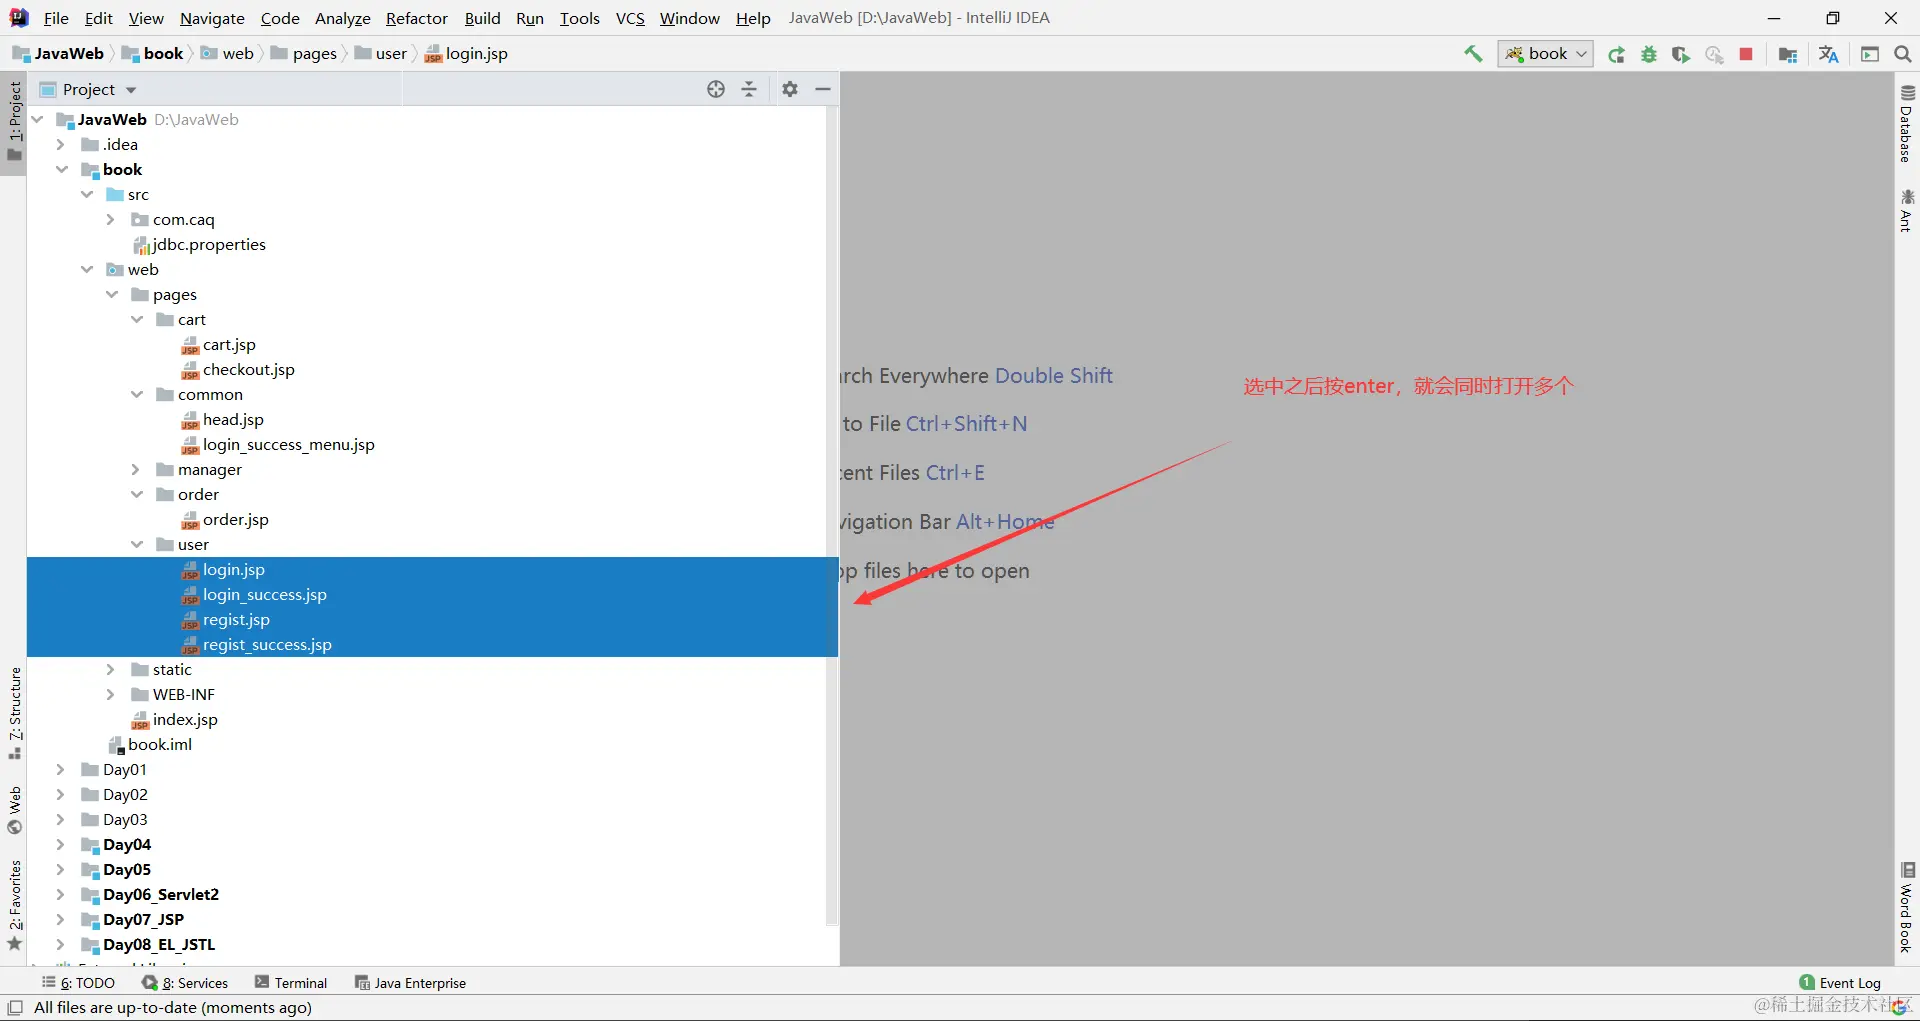The image size is (1920, 1021).
Task: Toggle tool window bars icon in status bar
Action: [x=15, y=1007]
